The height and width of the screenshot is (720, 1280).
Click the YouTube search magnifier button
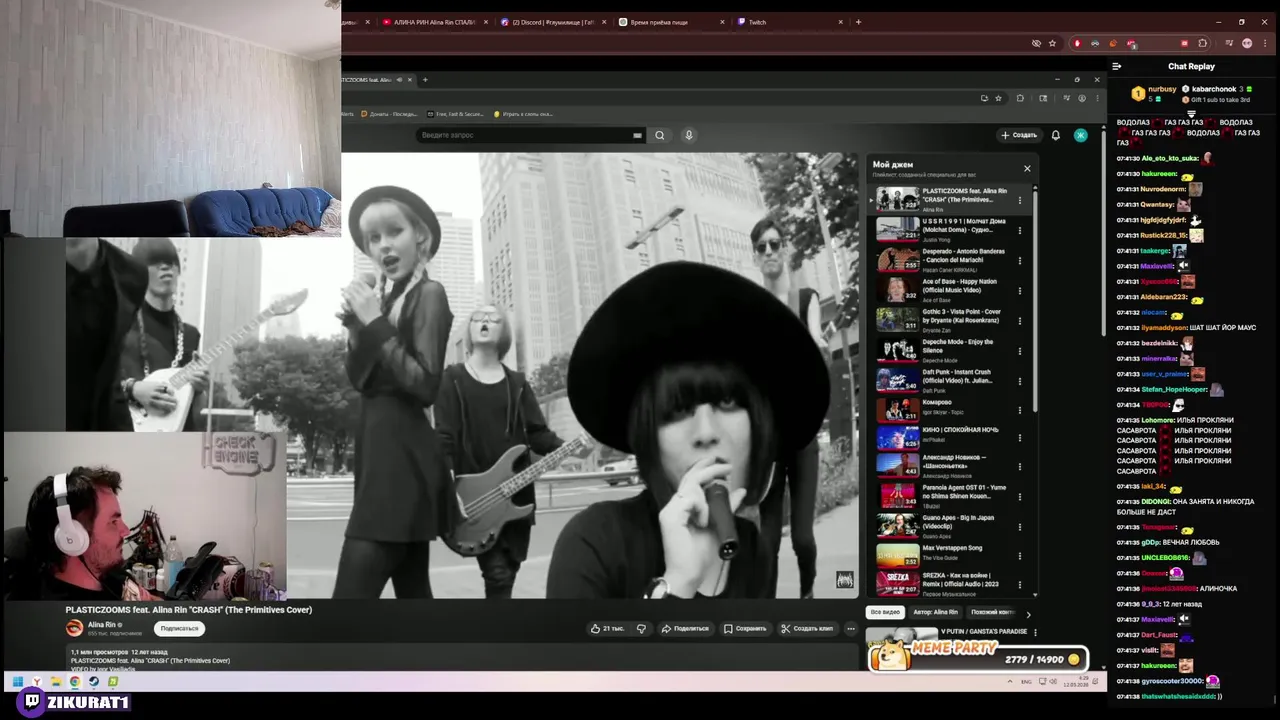(659, 135)
